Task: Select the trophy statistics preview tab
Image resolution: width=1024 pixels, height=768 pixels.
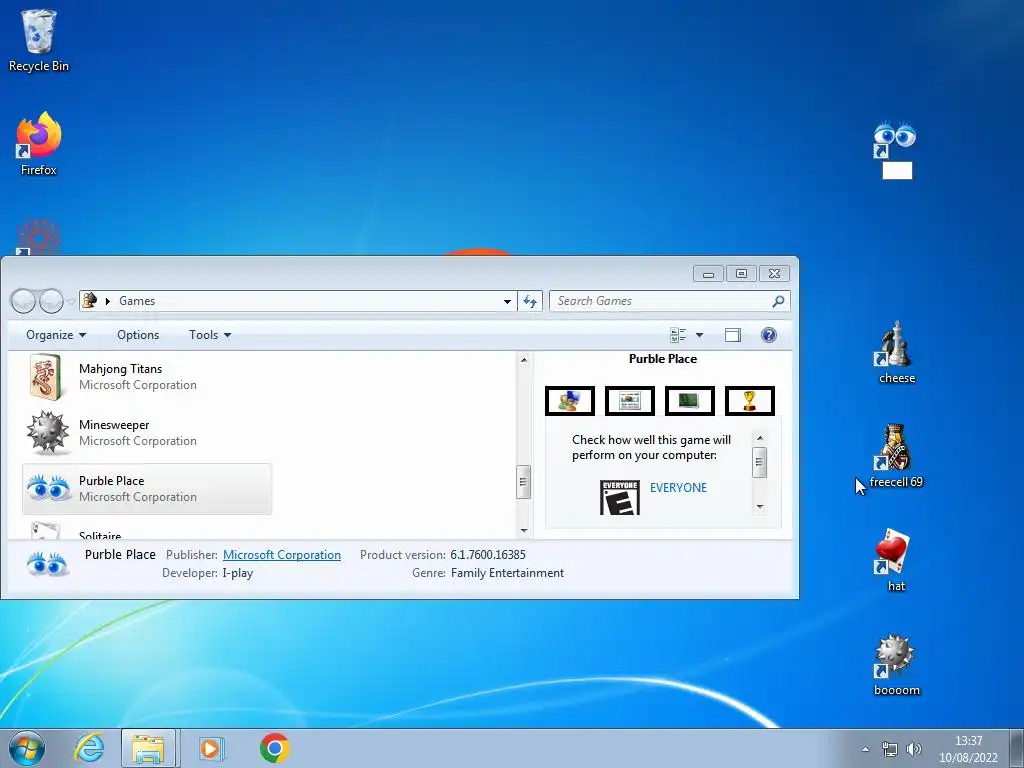Action: (750, 400)
